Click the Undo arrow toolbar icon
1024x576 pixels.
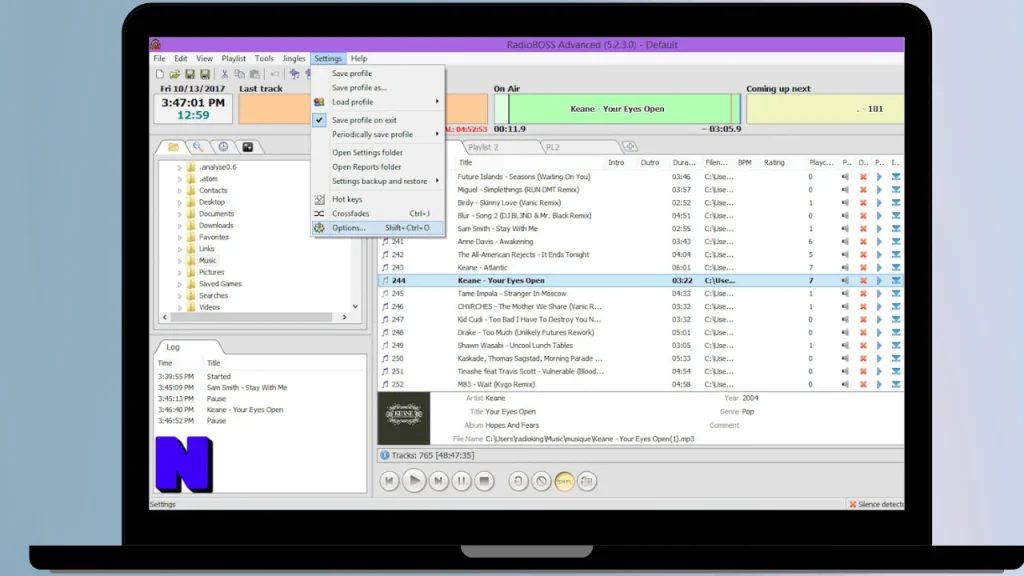[x=275, y=74]
